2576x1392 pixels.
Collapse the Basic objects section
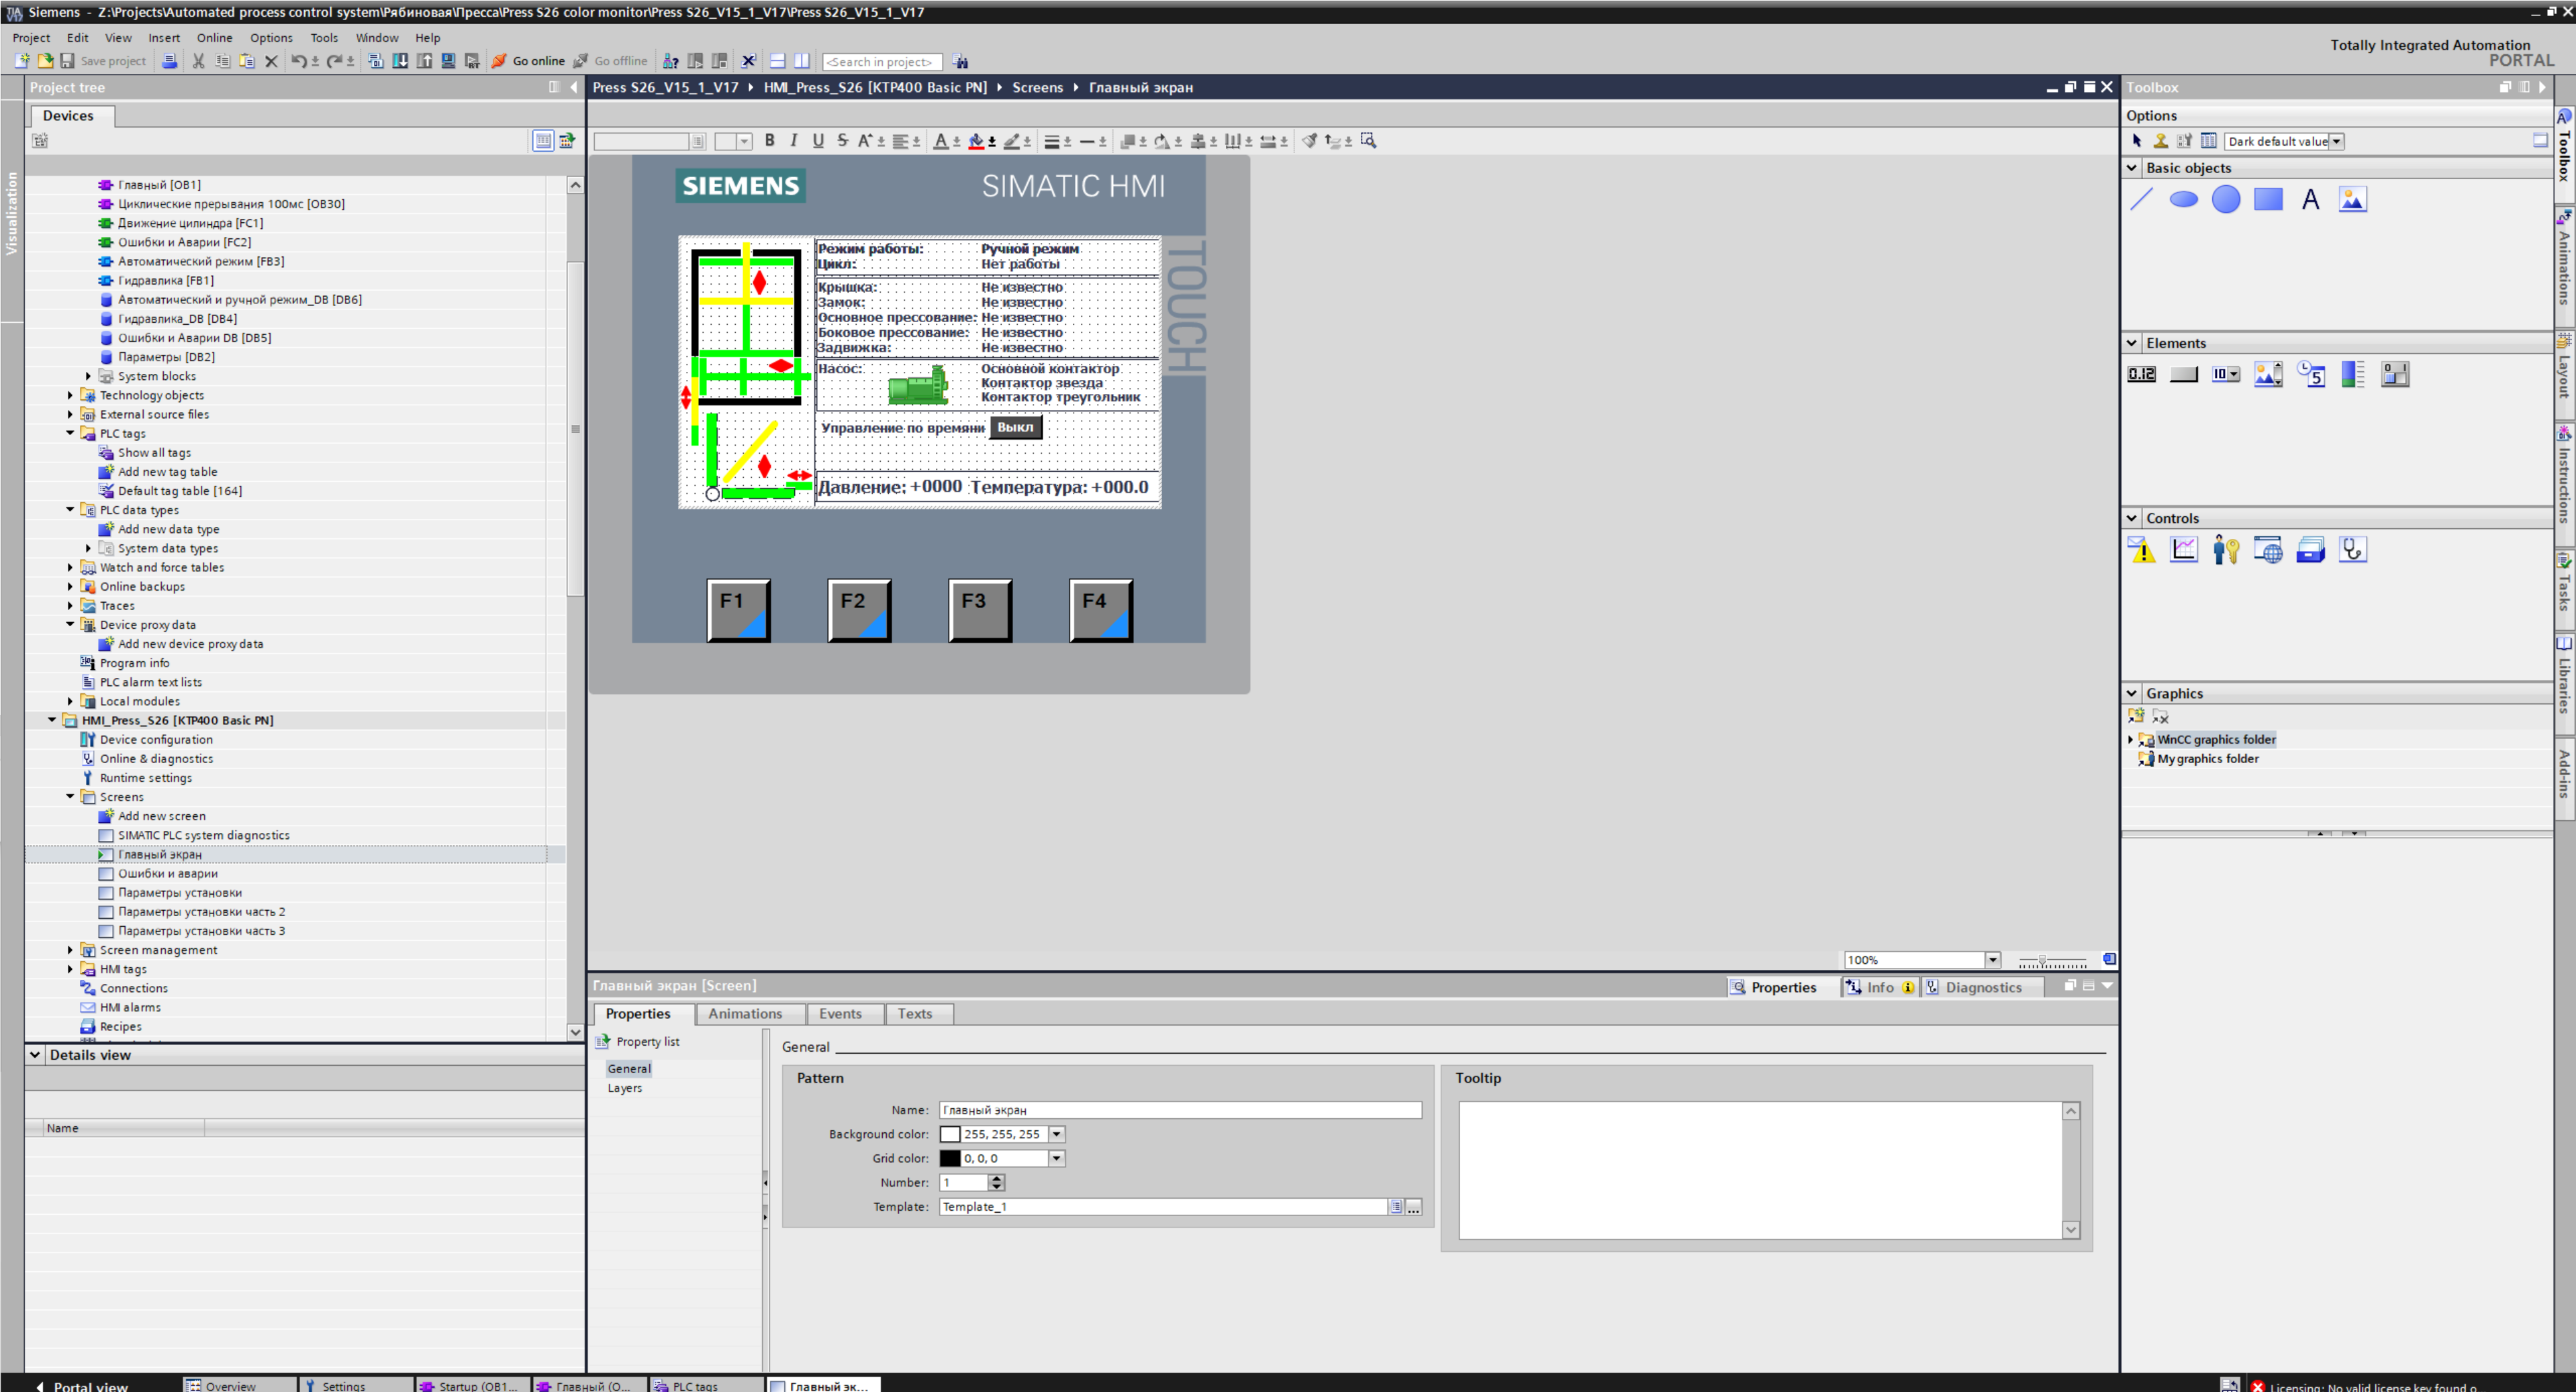click(x=2131, y=168)
